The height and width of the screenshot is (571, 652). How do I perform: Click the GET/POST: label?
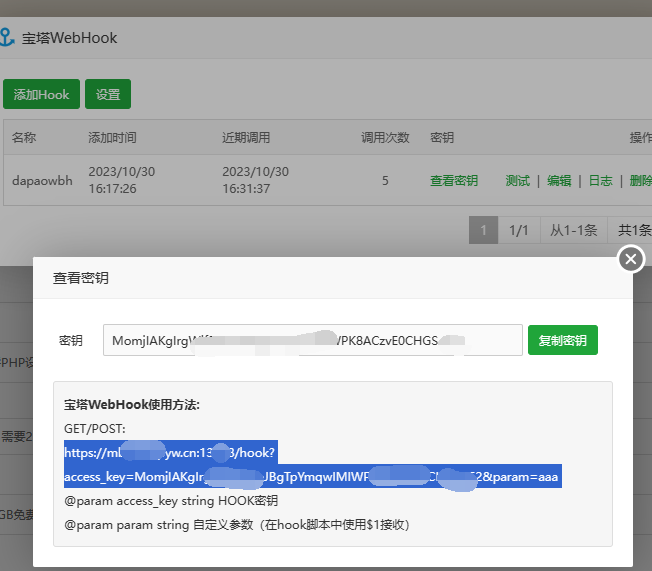95,429
